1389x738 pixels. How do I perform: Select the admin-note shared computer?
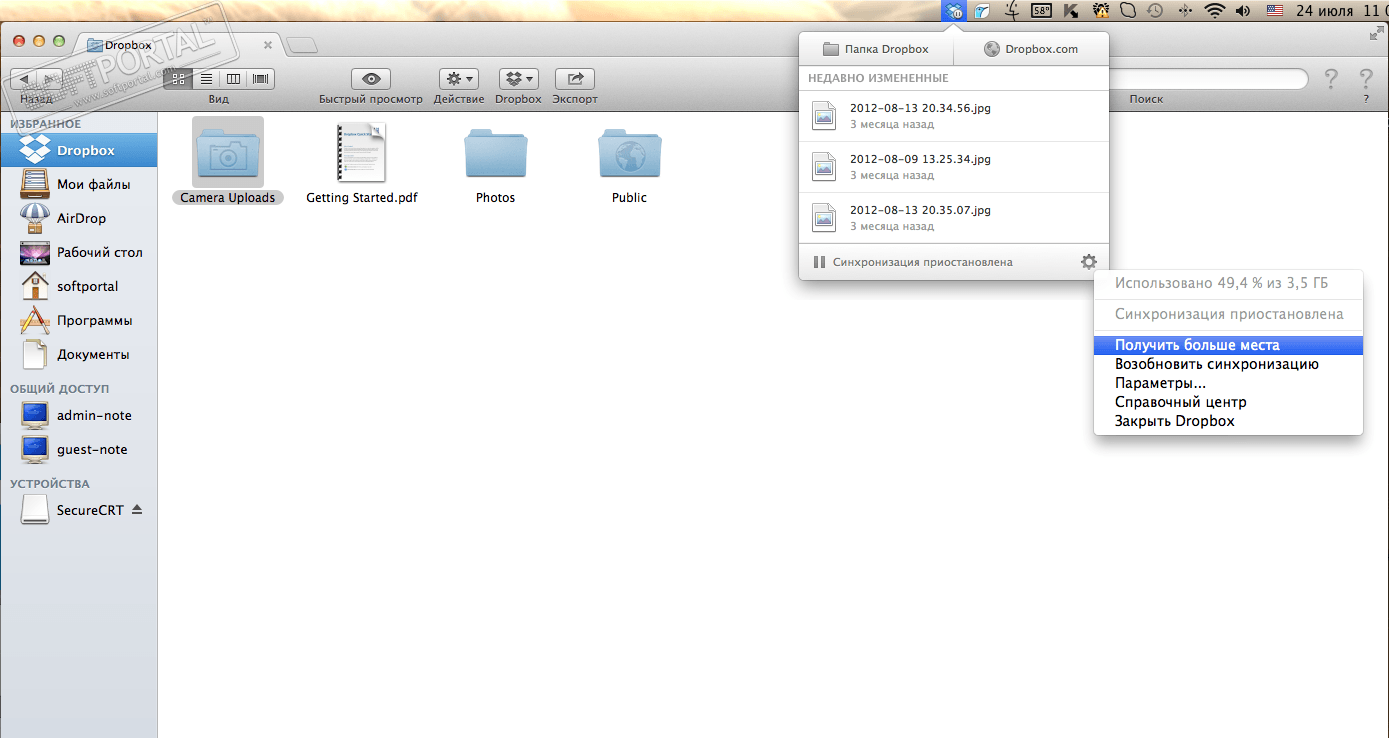(x=79, y=415)
